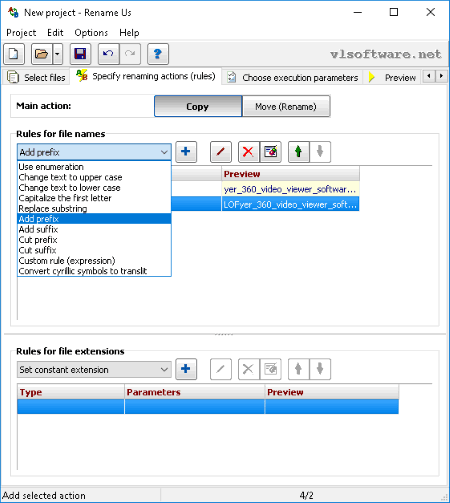Select the highlighted empty extension rule row
Screen dimensions: 450x503
(208, 407)
